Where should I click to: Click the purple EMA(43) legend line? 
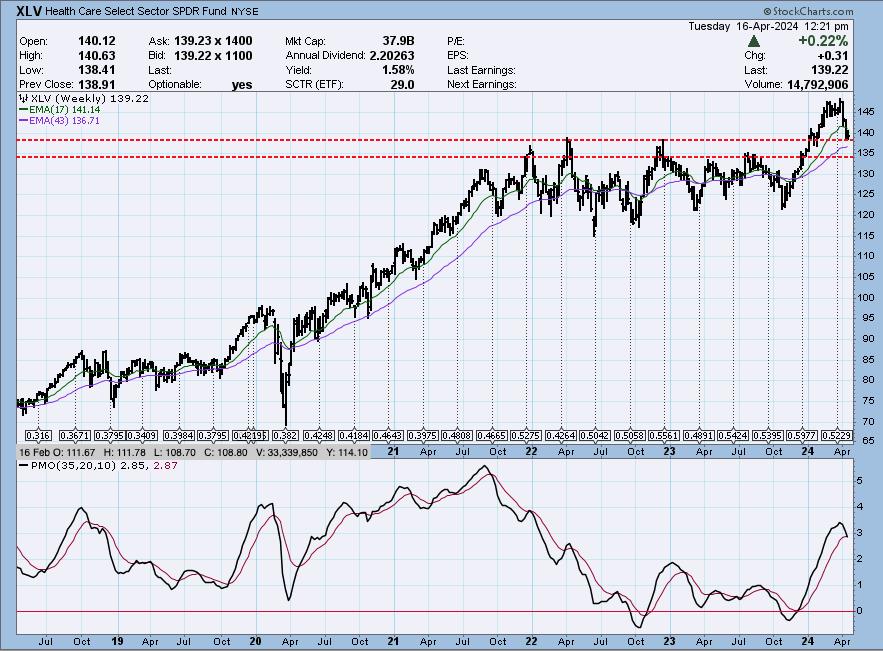click(24, 121)
